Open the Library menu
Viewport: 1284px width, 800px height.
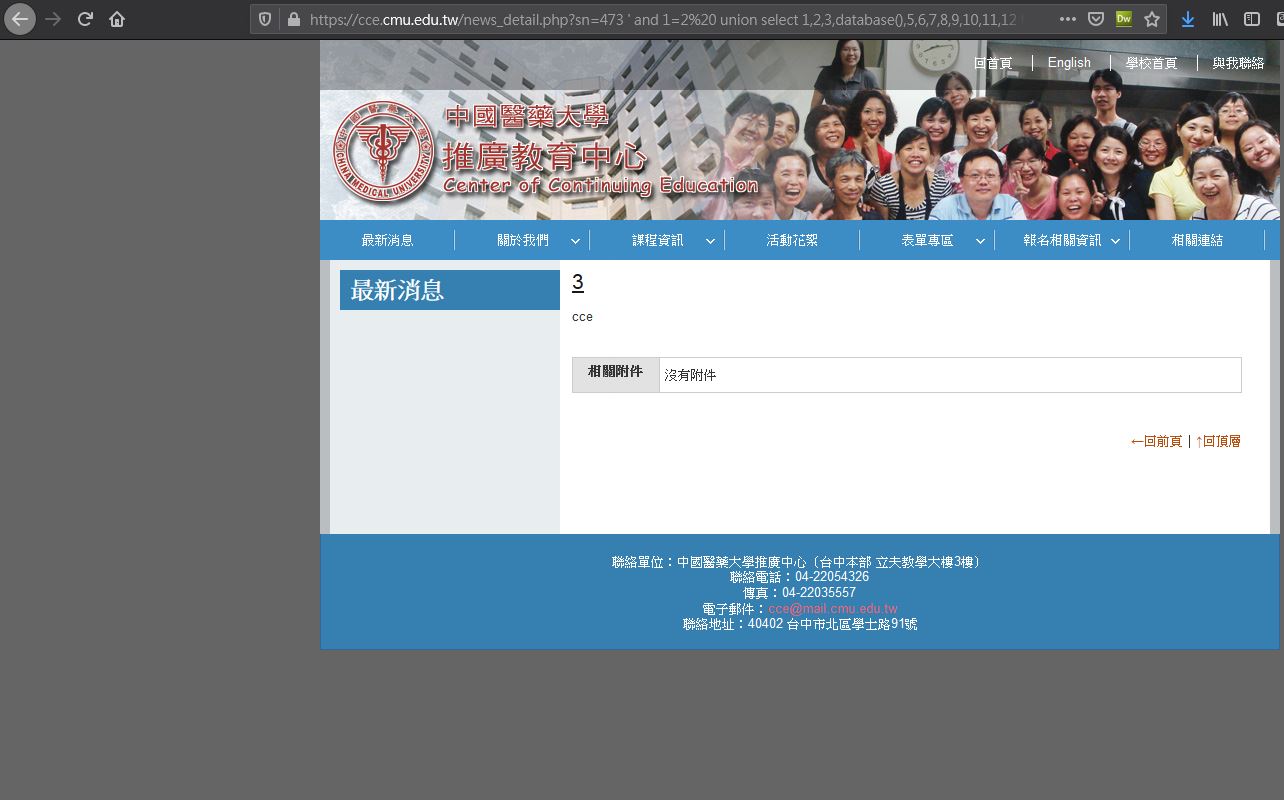tap(1220, 19)
